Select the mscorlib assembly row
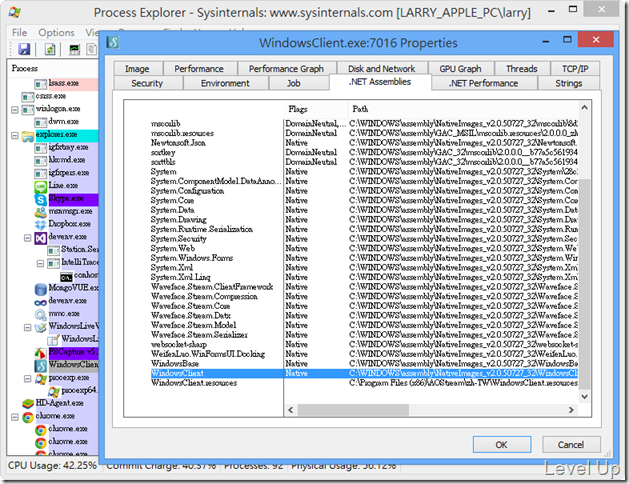This screenshot has width=629, height=484. tap(364, 124)
